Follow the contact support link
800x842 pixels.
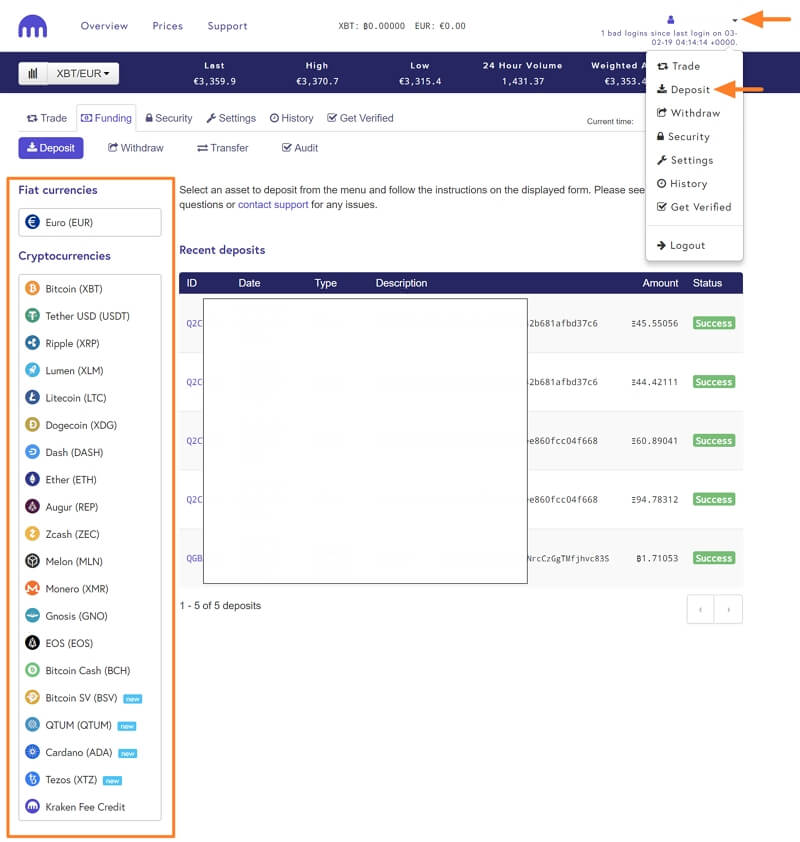coord(273,205)
